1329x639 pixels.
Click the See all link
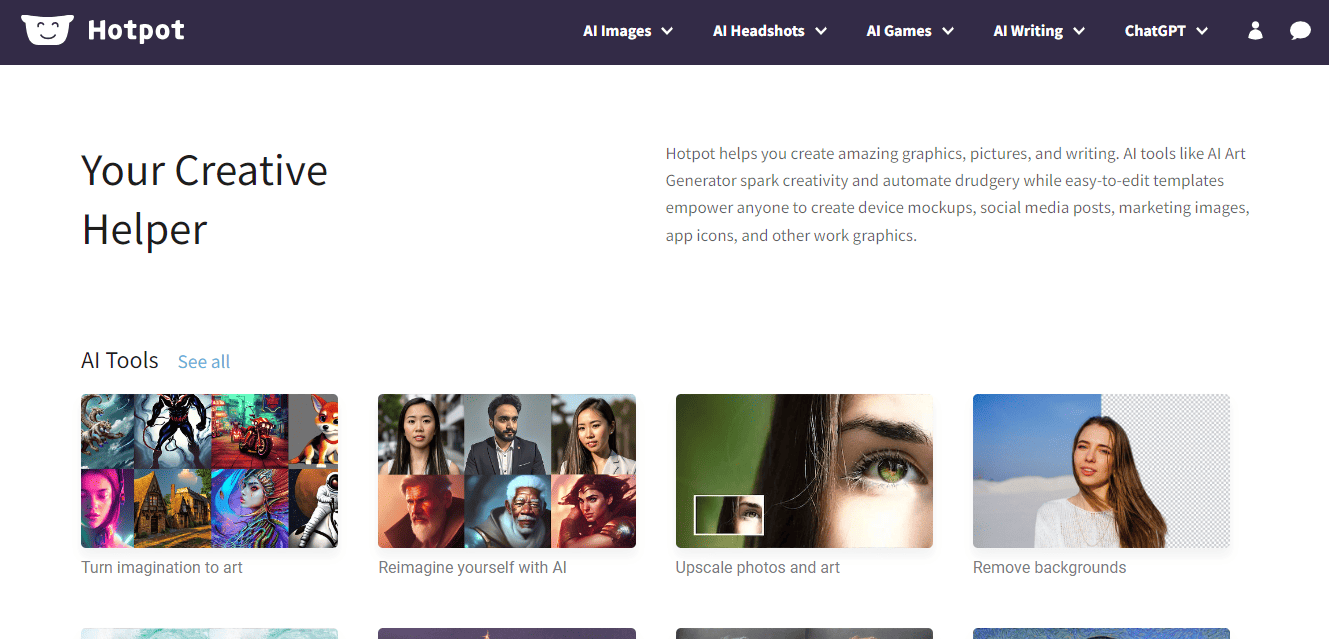(204, 361)
